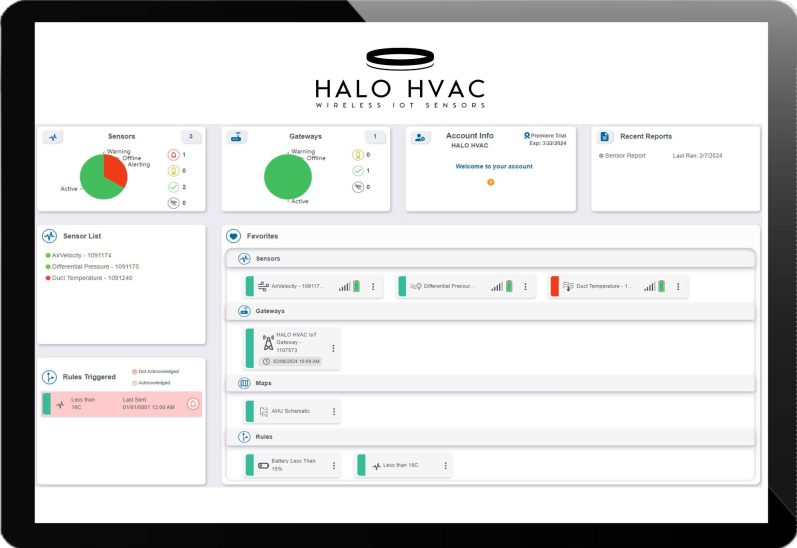Click the offline icon in Gateways card
Screen dimensions: 797x548
pos(358,187)
